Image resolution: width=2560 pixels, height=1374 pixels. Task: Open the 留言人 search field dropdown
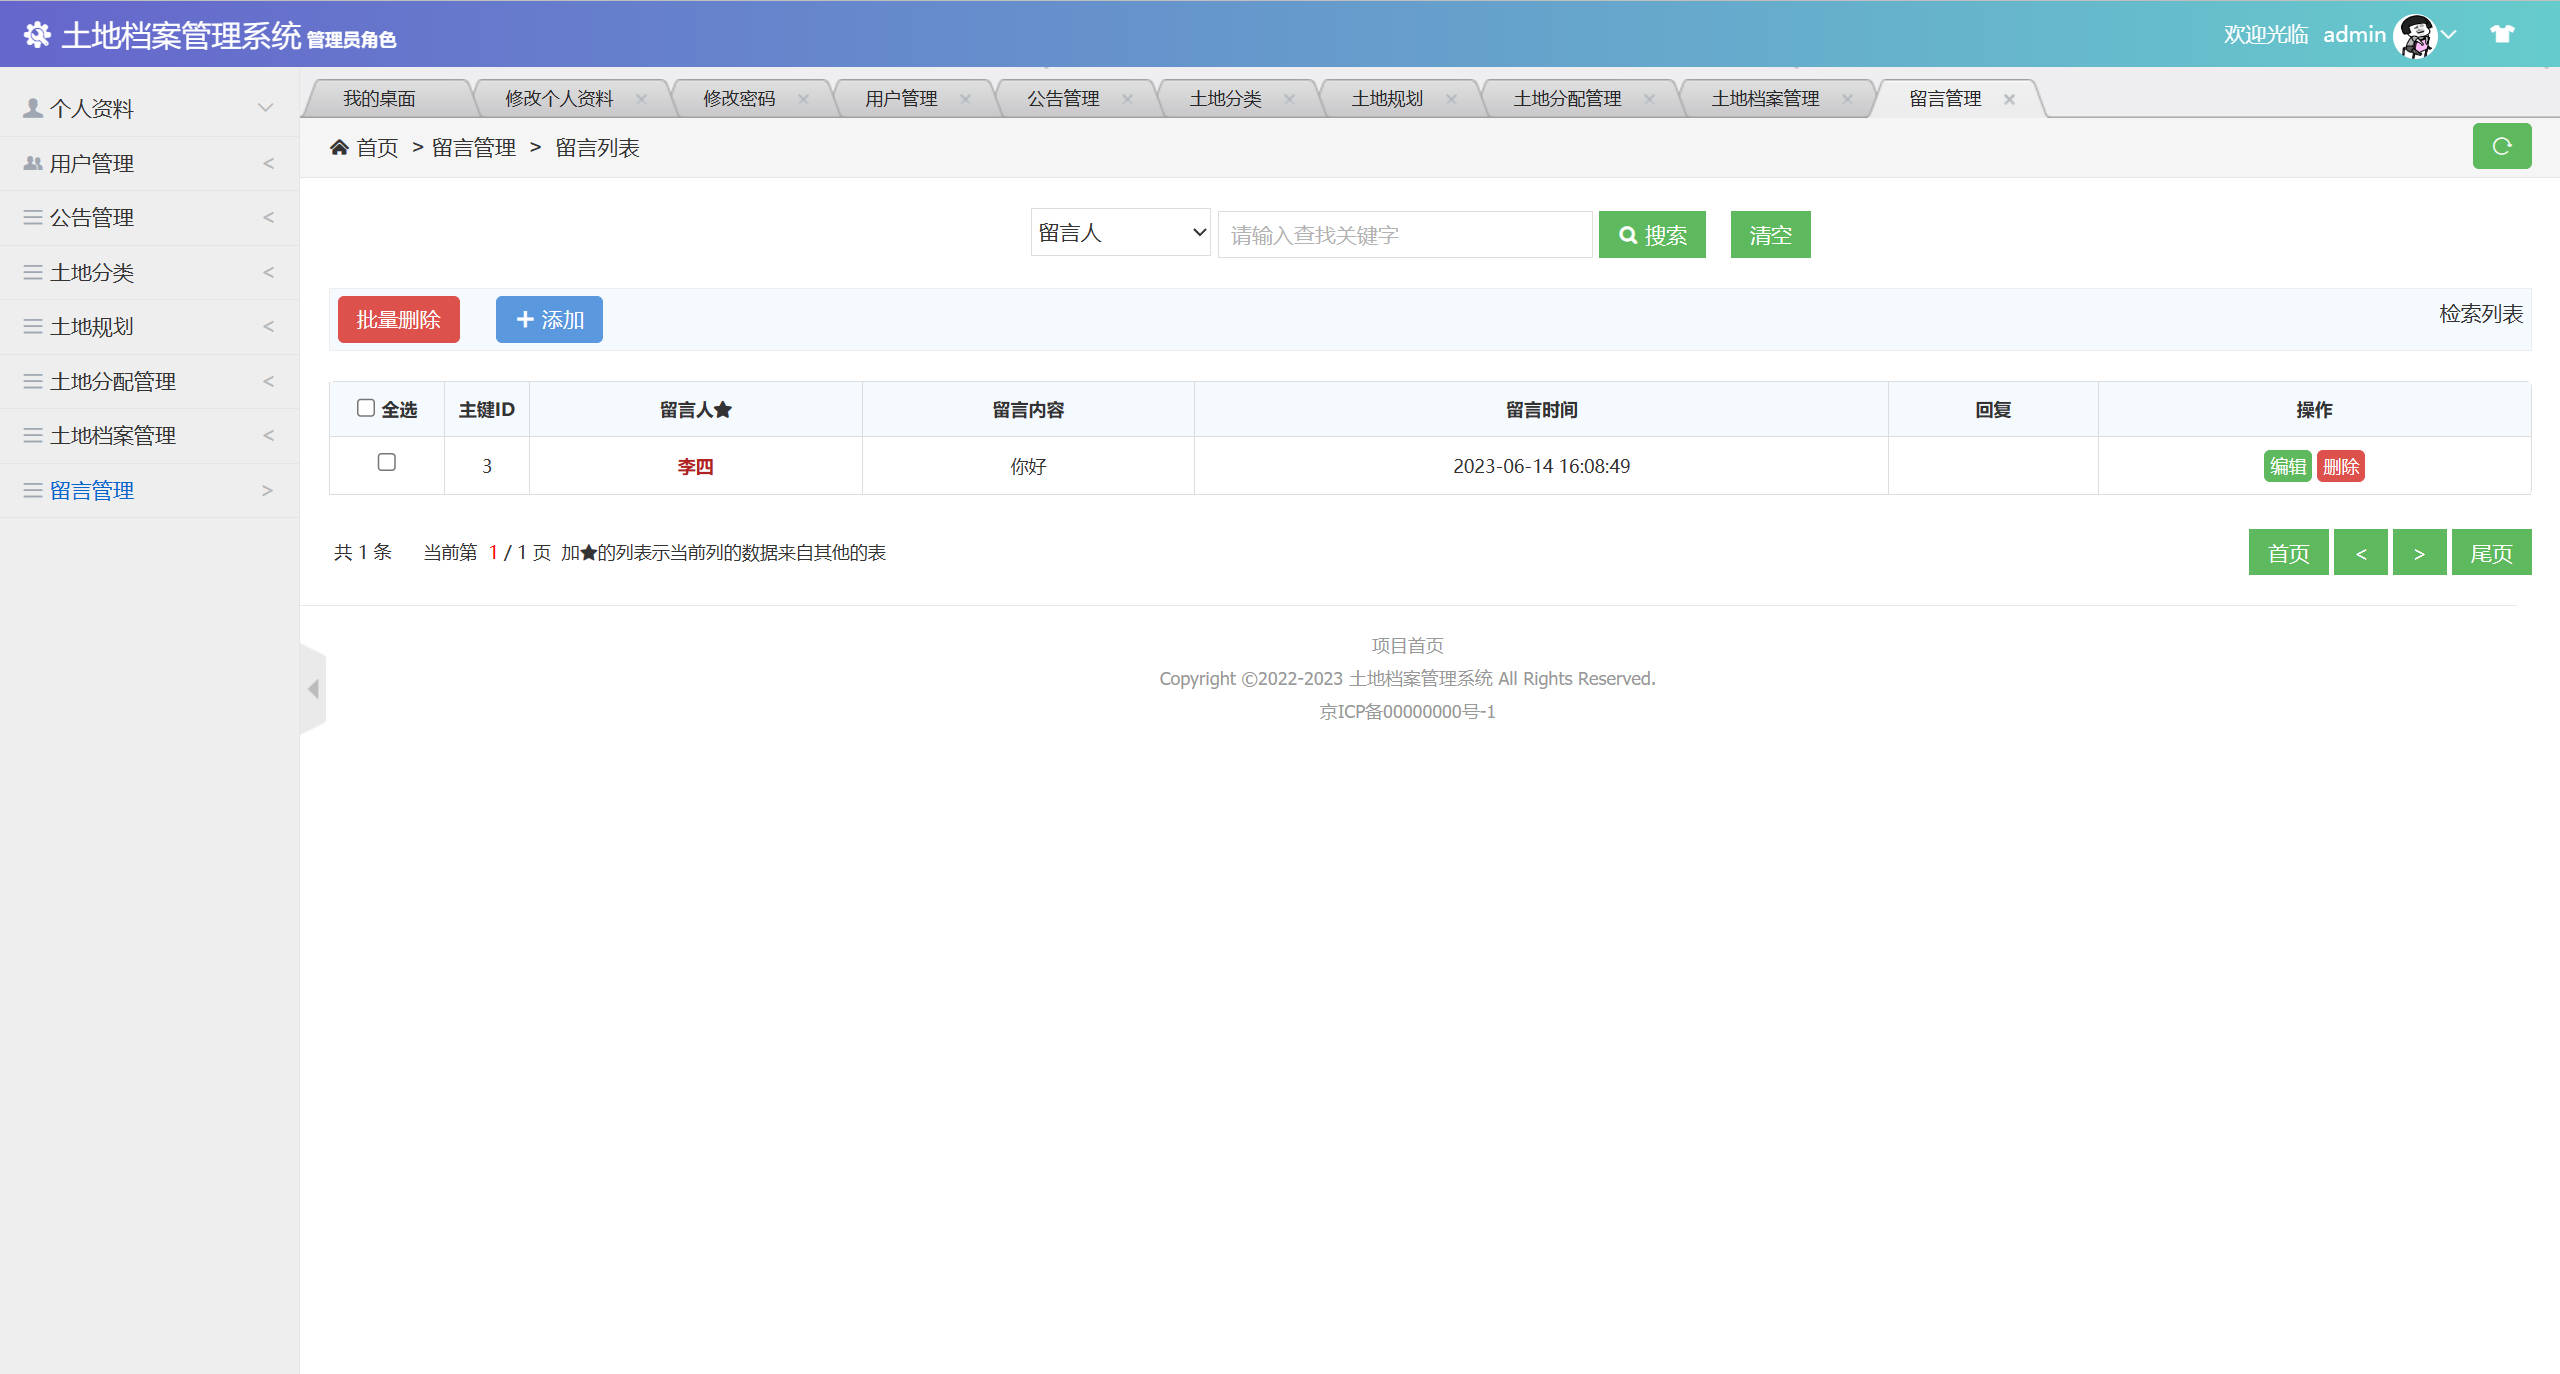(1119, 232)
